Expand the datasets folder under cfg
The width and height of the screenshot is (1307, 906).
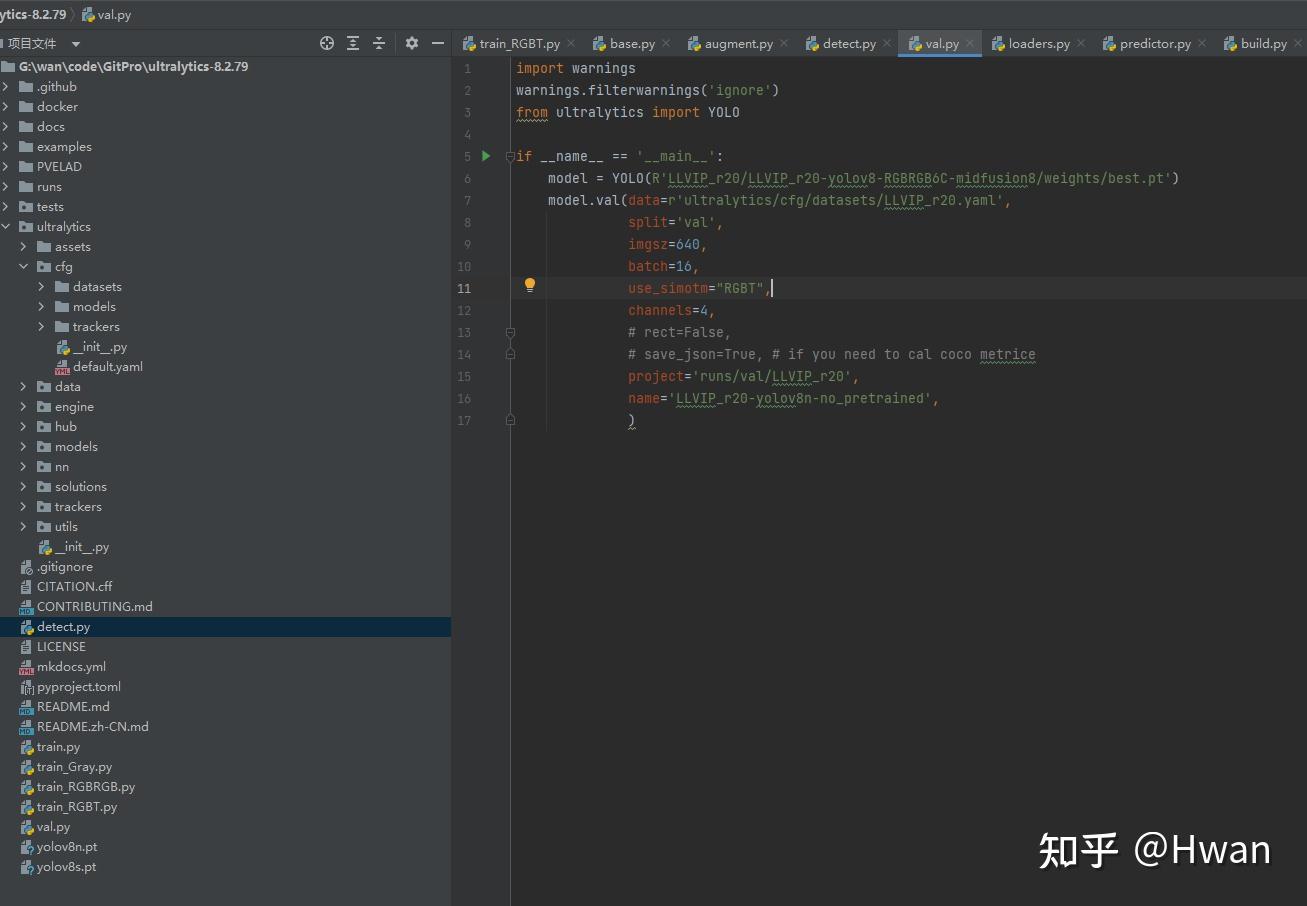(x=41, y=286)
